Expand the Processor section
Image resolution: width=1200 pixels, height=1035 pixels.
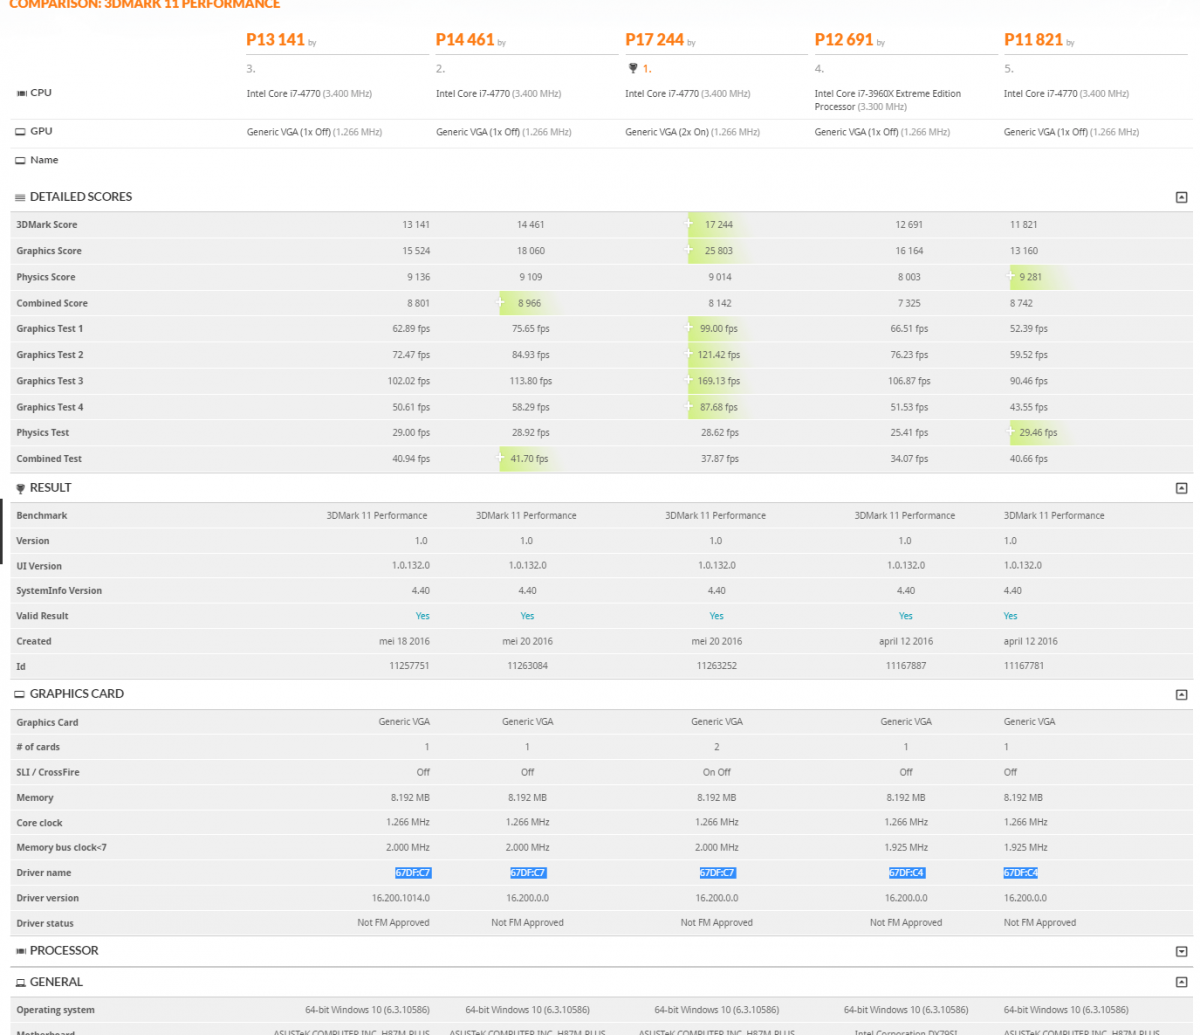click(x=1181, y=951)
